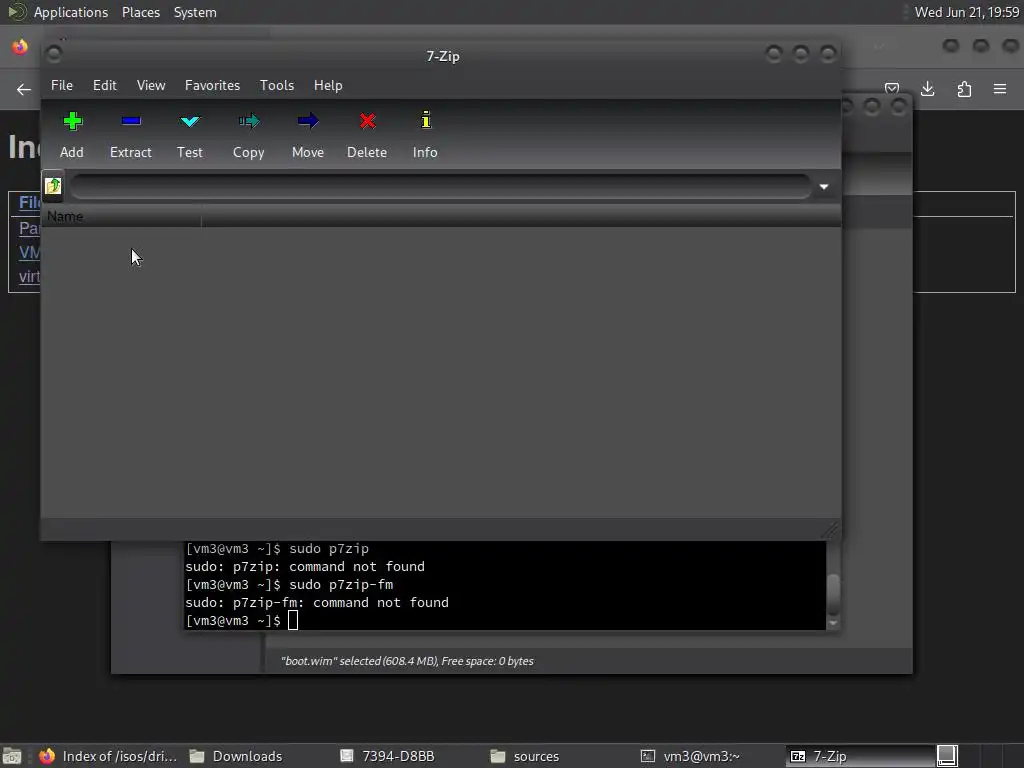Go up one folder level icon

pyautogui.click(x=53, y=186)
